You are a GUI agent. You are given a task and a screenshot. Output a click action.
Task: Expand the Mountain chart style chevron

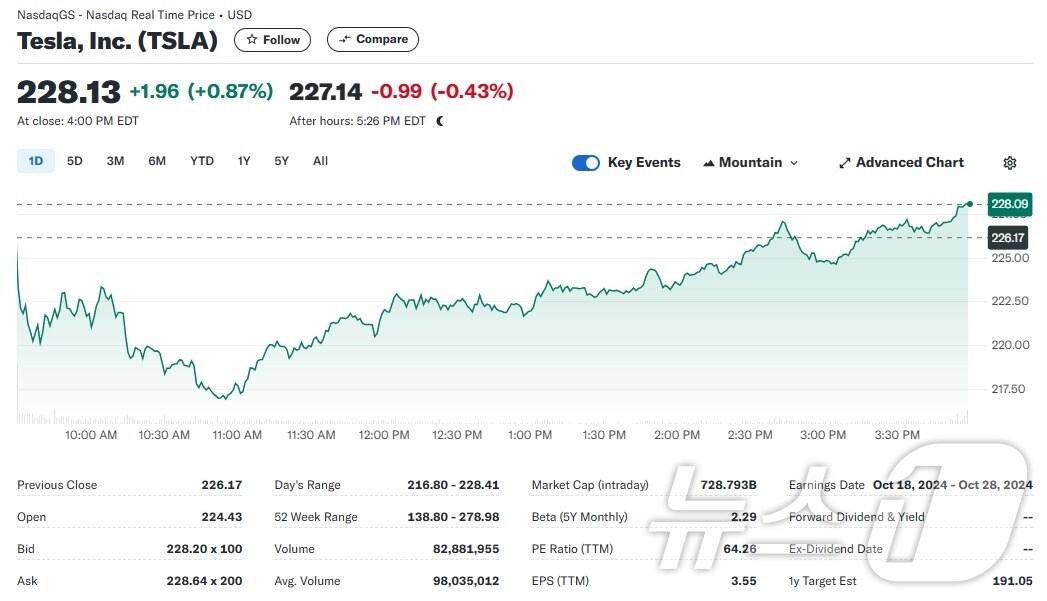[x=794, y=163]
